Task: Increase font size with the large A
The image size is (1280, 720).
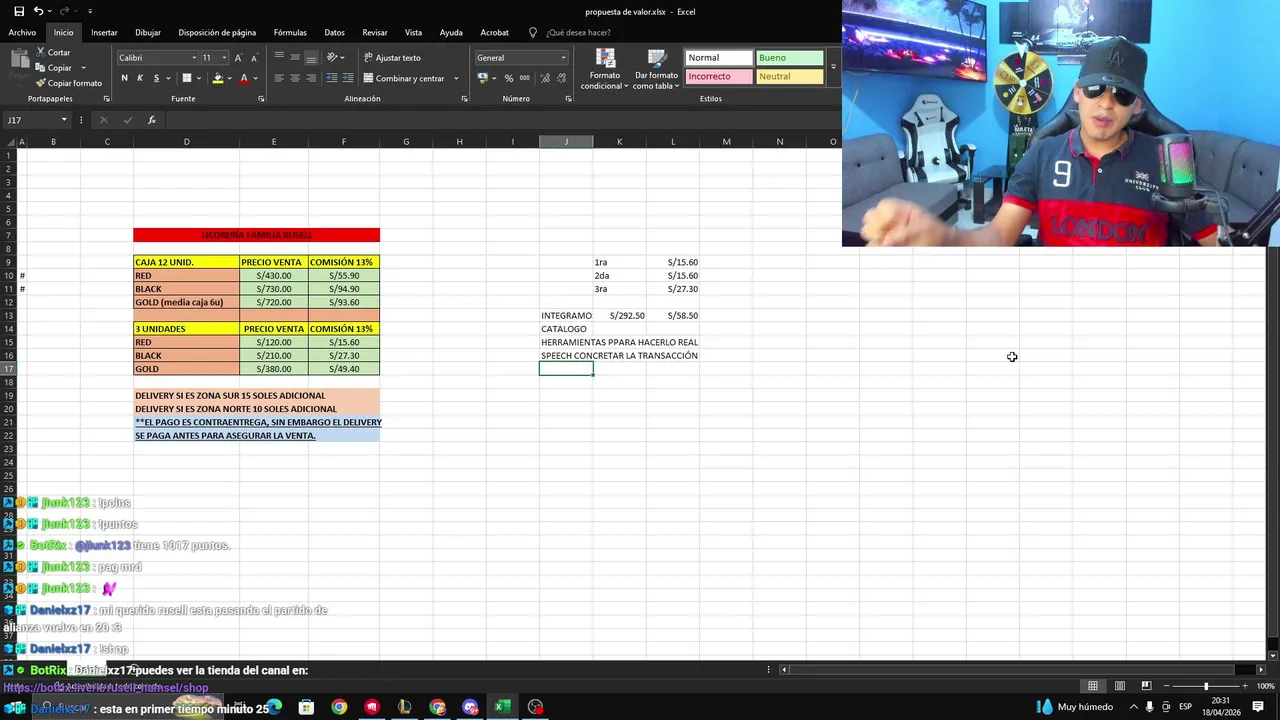Action: [x=238, y=58]
